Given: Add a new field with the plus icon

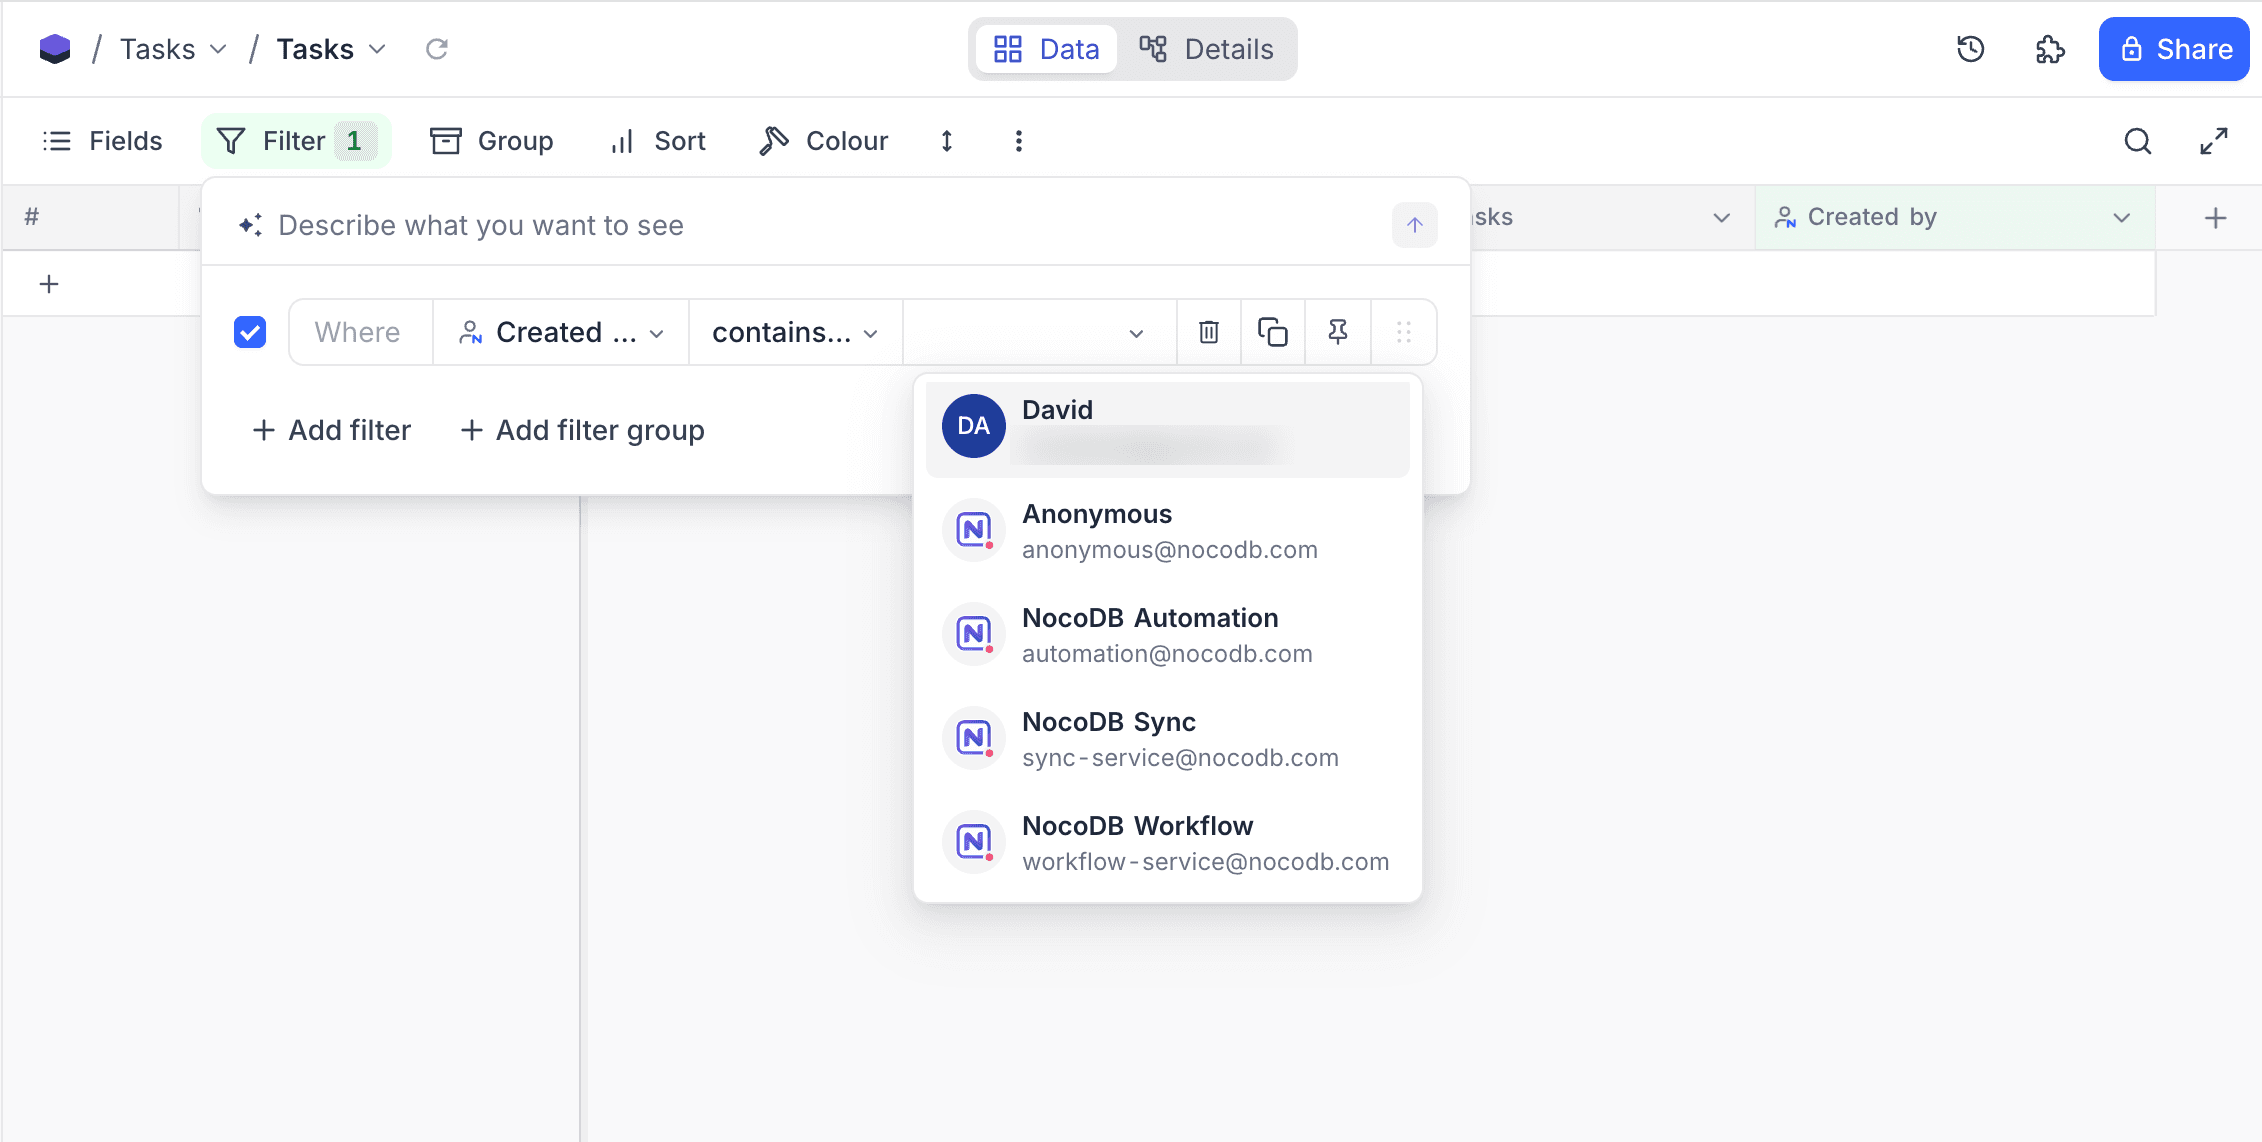Looking at the screenshot, I should tap(2215, 217).
